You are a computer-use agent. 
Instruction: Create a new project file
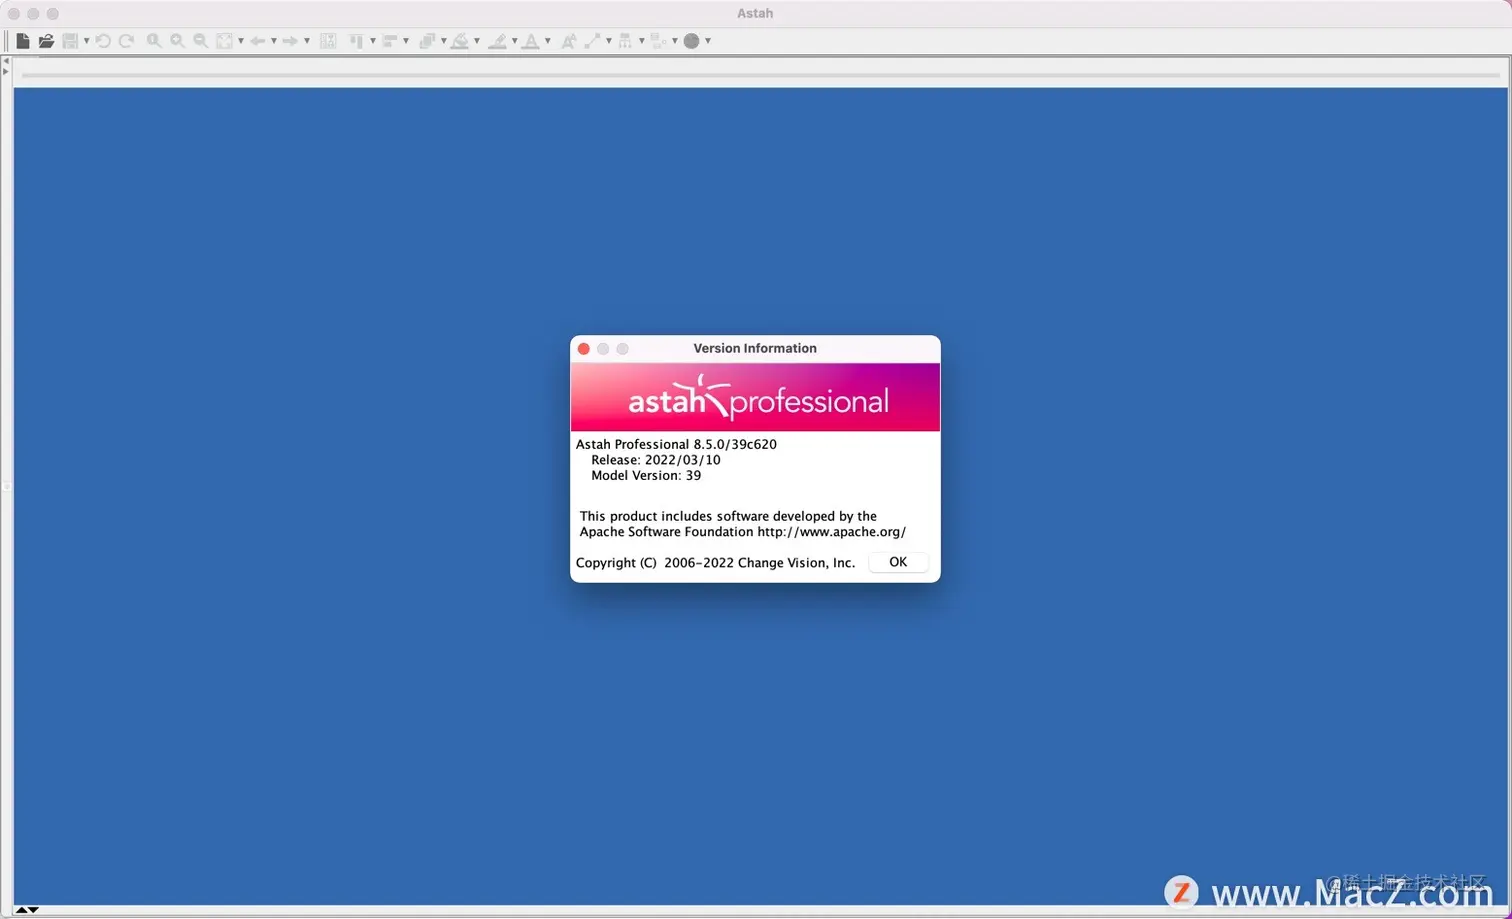pos(23,41)
